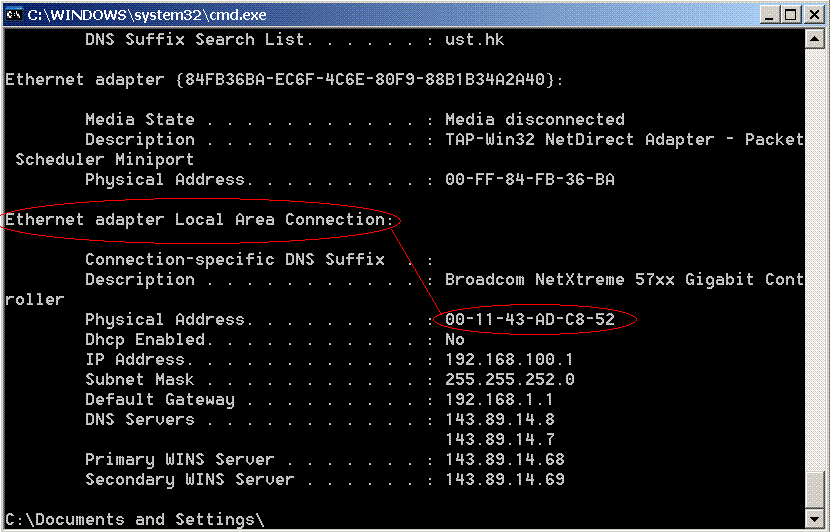
Task: Click the Media disconnected status text
Action: pos(535,119)
